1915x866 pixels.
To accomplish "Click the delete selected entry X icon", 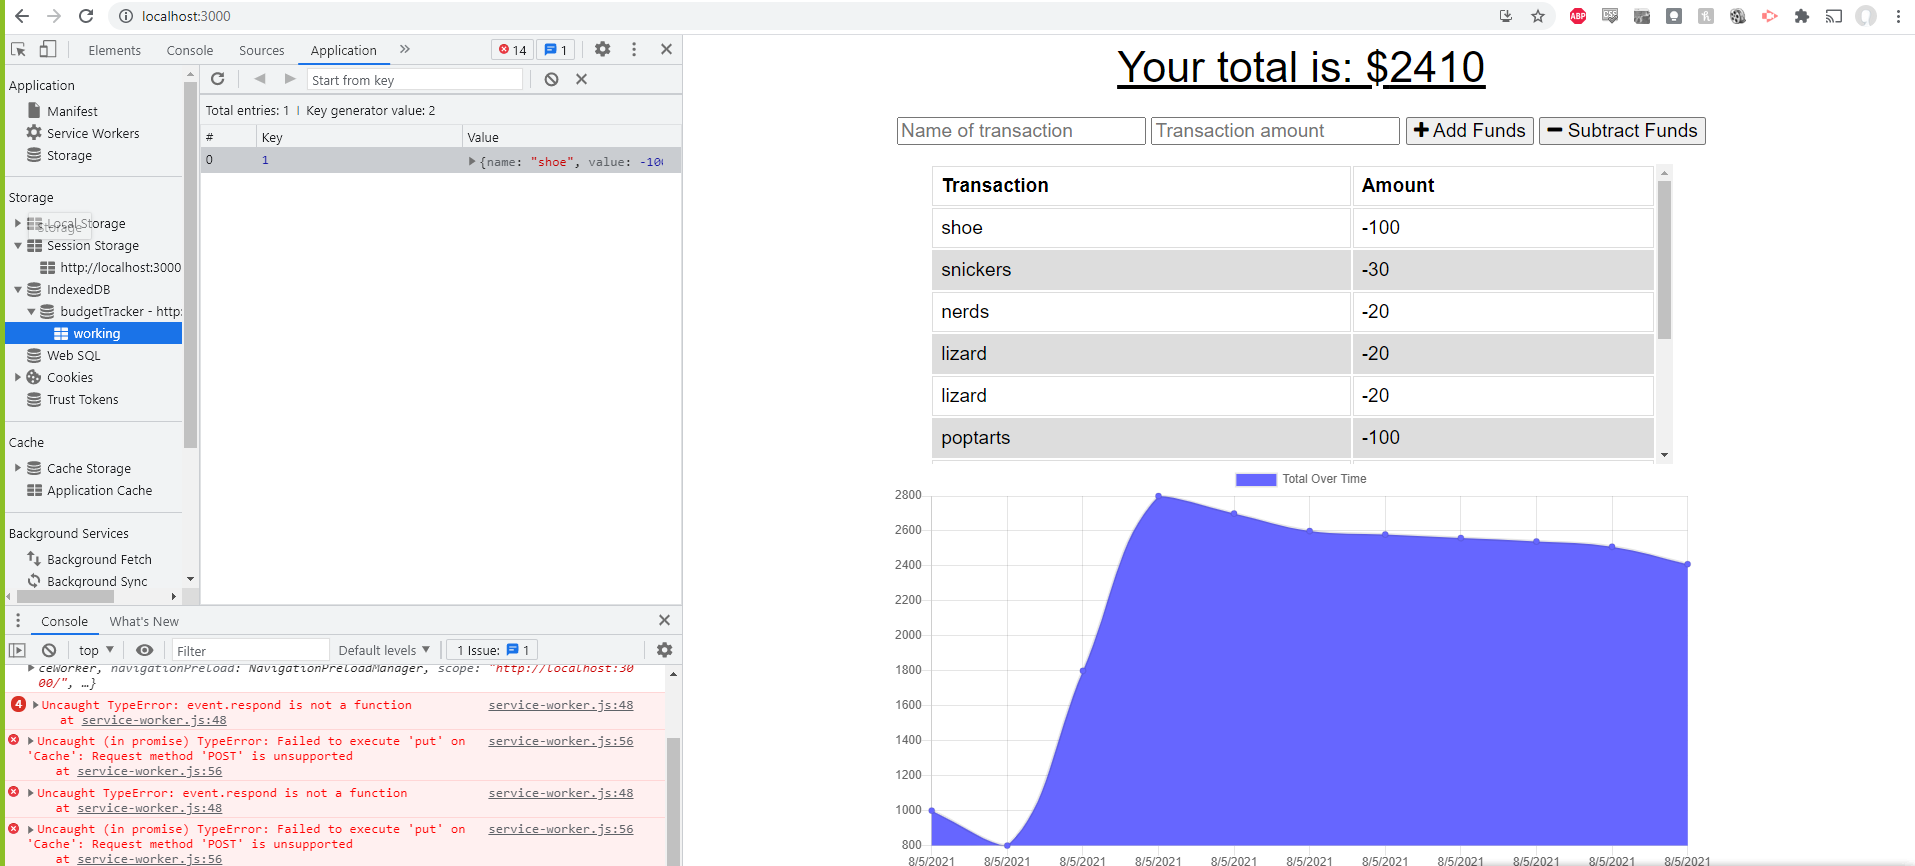I will (581, 79).
